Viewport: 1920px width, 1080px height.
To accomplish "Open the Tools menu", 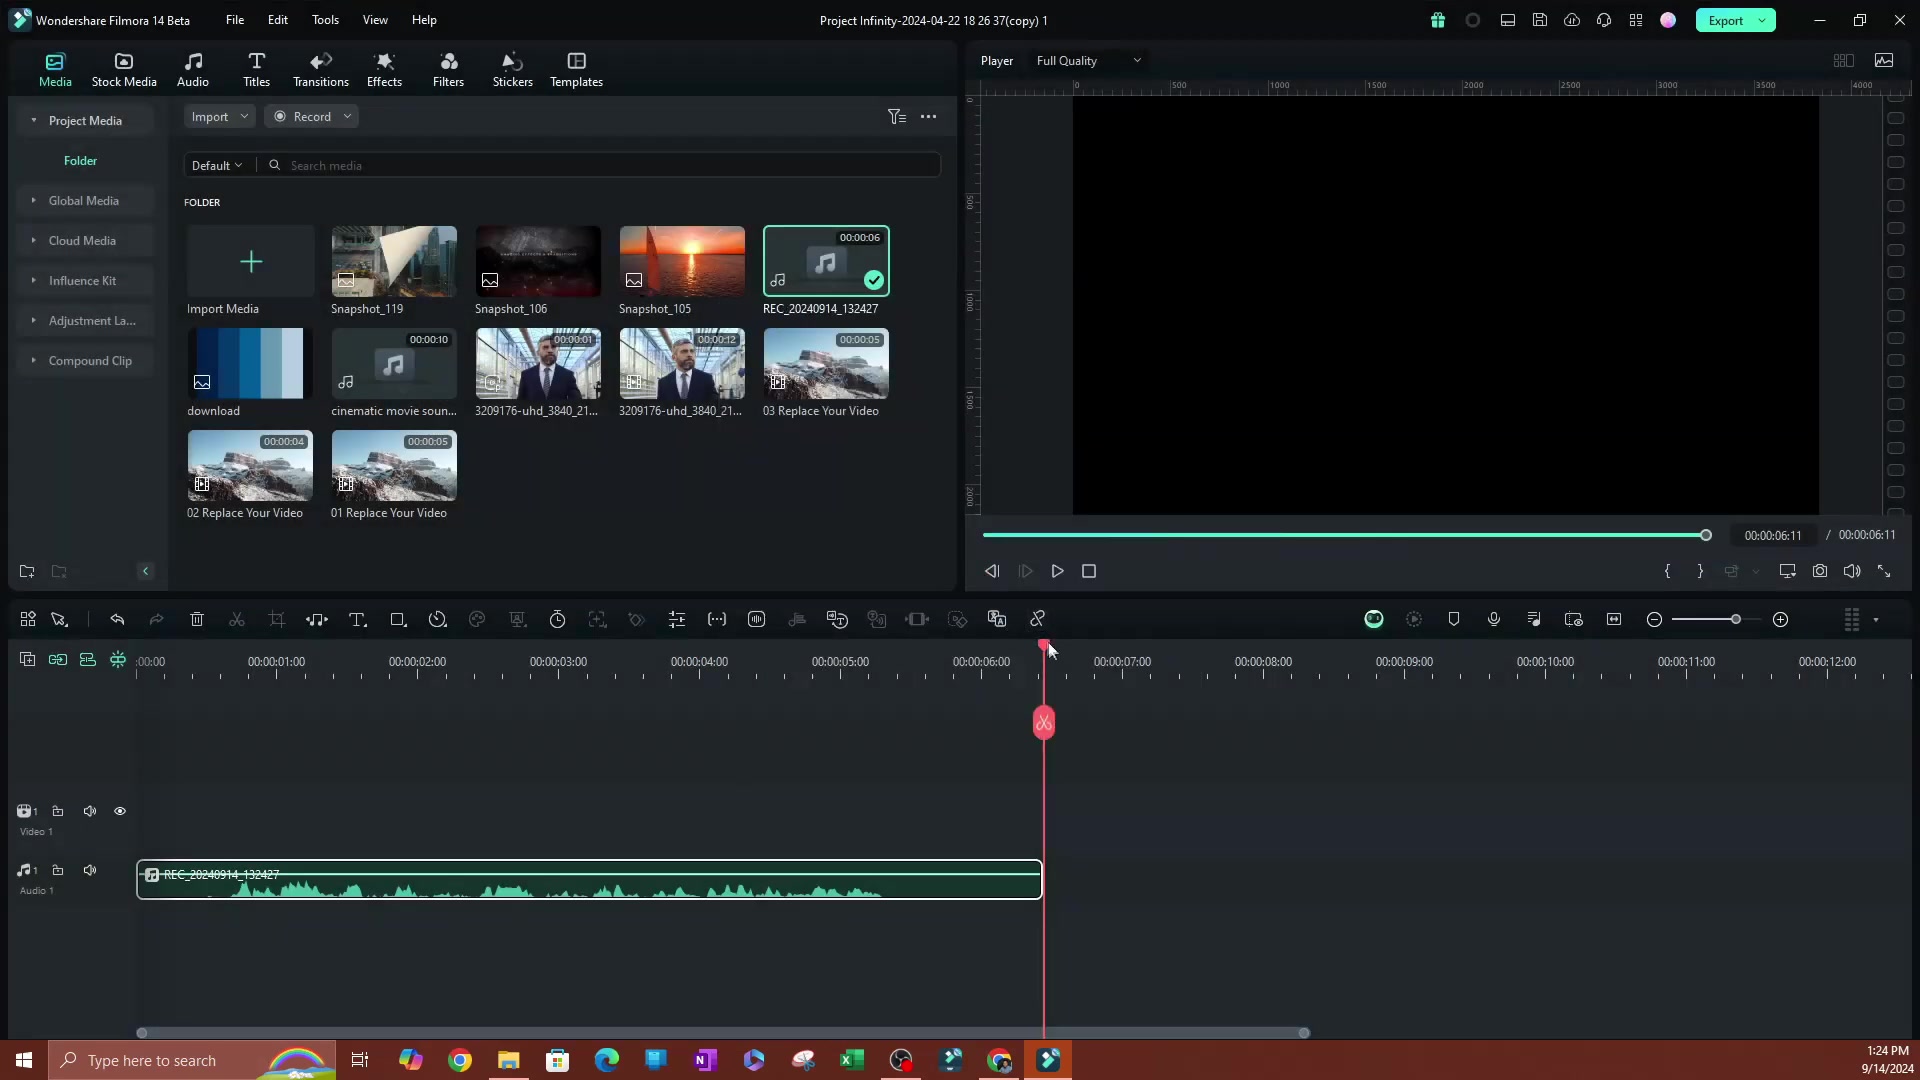I will [325, 20].
